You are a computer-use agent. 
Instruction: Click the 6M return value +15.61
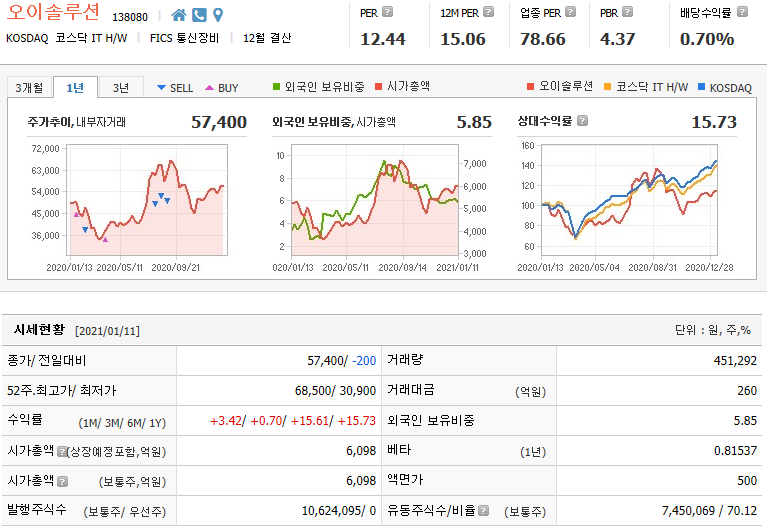pyautogui.click(x=309, y=421)
